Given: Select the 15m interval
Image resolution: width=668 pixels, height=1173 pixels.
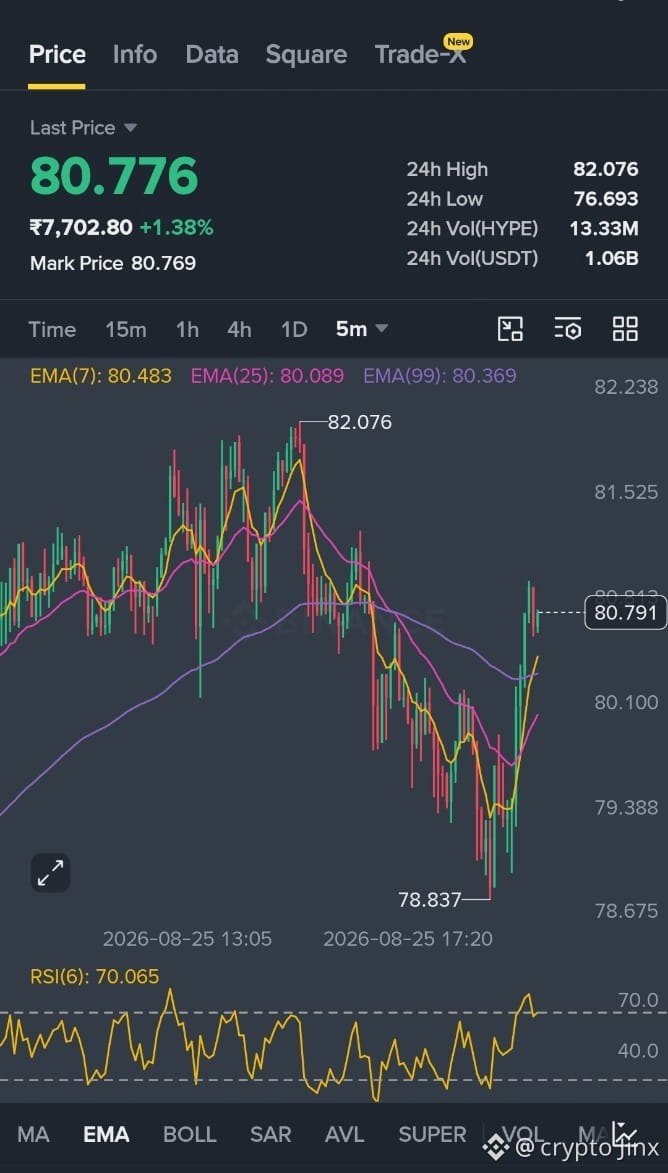Looking at the screenshot, I should 126,329.
